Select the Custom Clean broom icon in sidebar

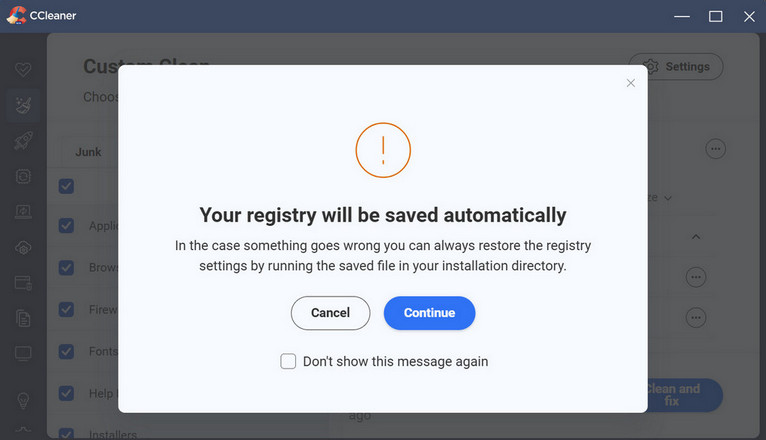(22, 104)
